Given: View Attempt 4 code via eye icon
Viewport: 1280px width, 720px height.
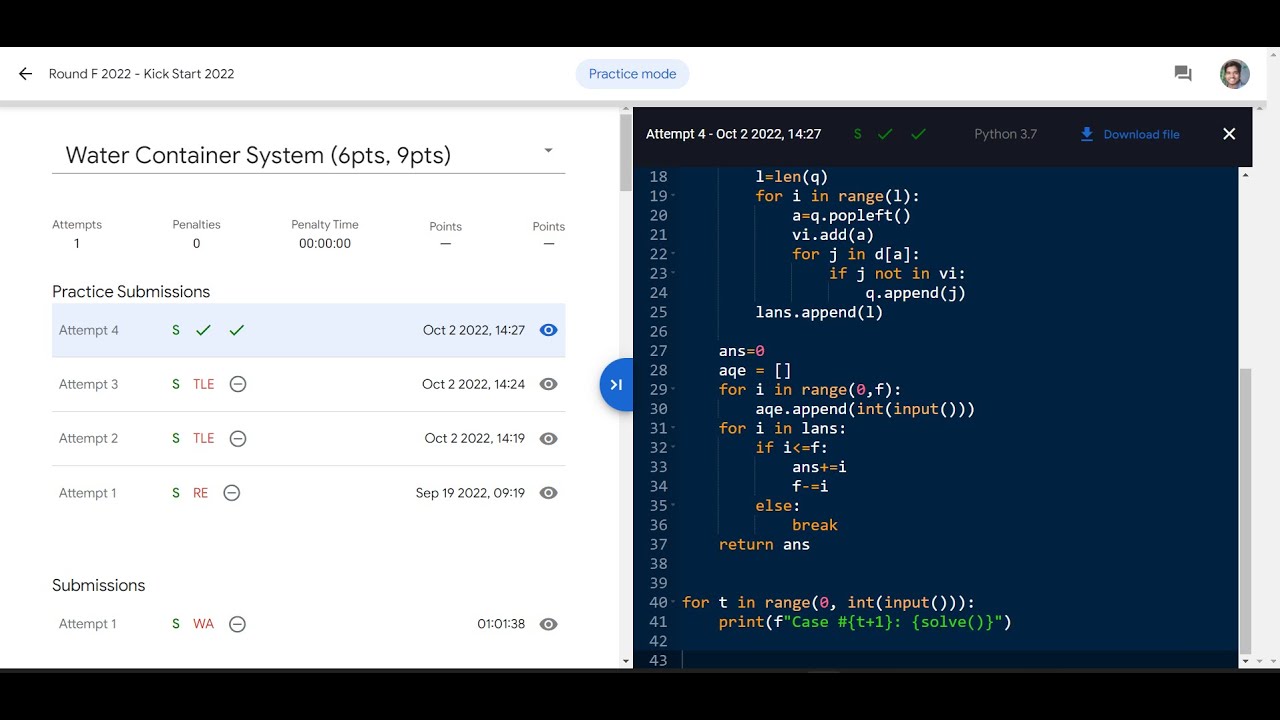Looking at the screenshot, I should [x=548, y=330].
